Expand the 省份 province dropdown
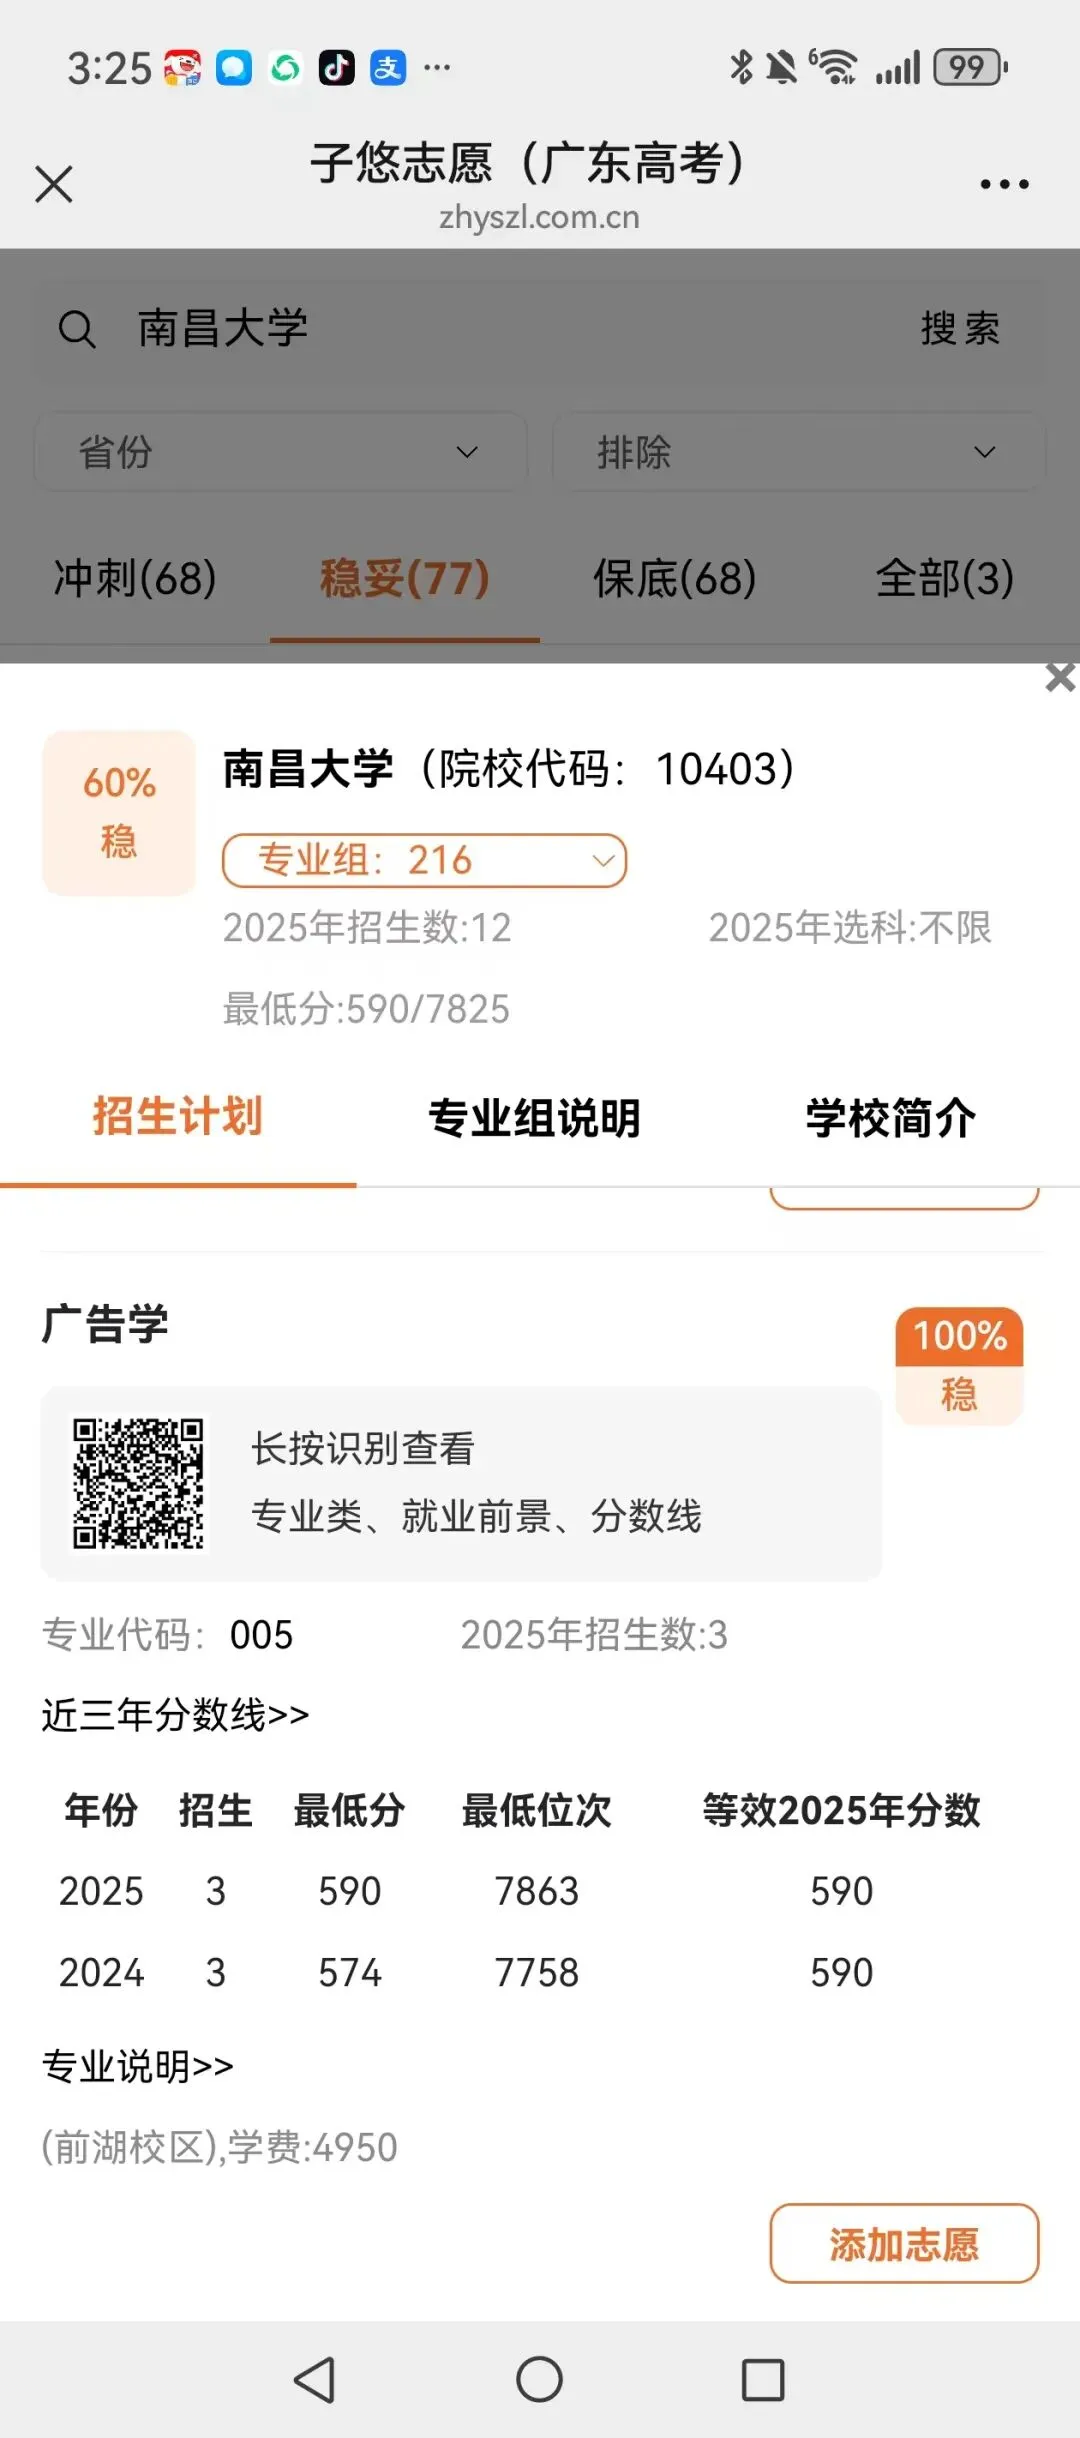Viewport: 1080px width, 2438px height. click(x=281, y=452)
